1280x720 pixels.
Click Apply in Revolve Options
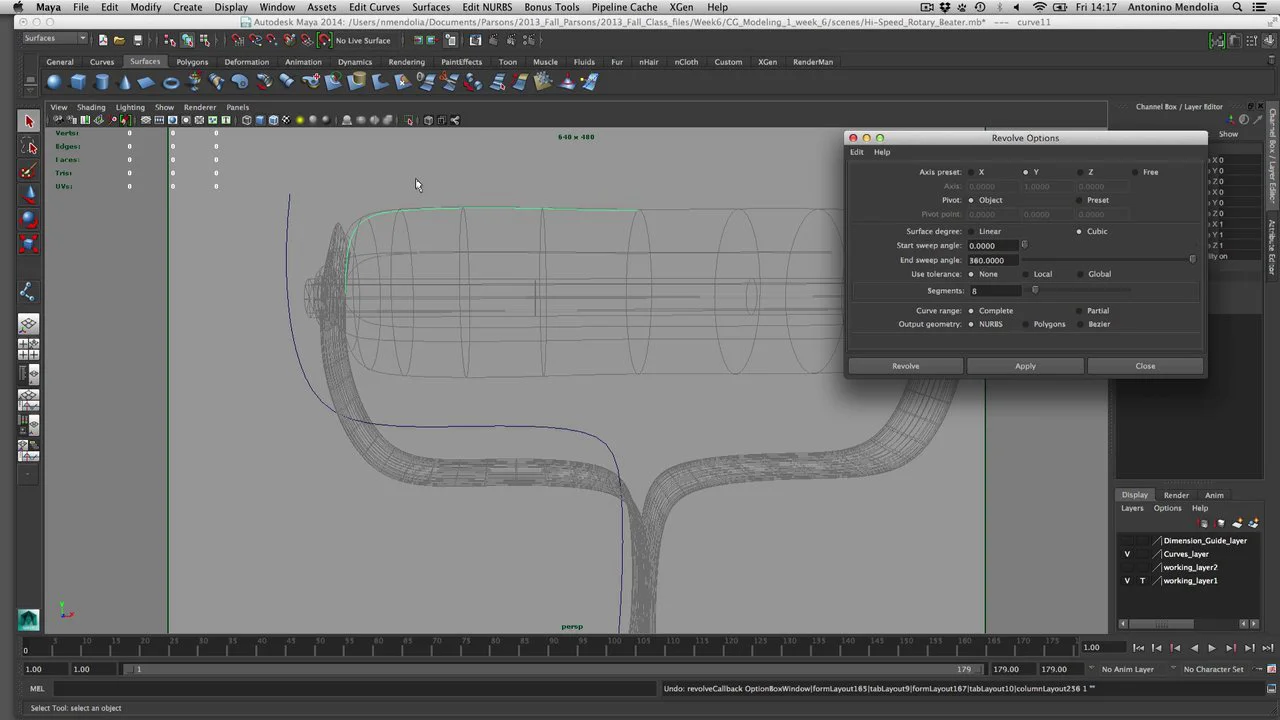coord(1025,366)
